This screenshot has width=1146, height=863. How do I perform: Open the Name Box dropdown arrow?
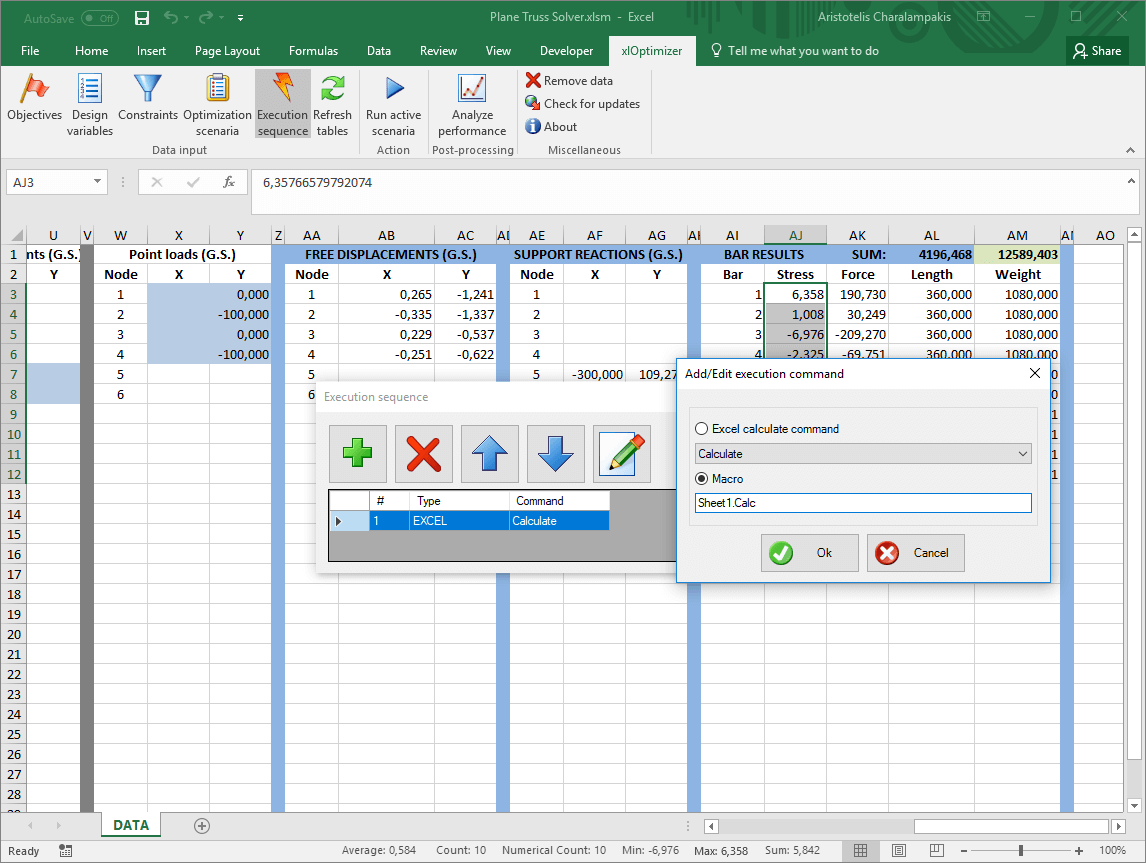click(x=97, y=182)
